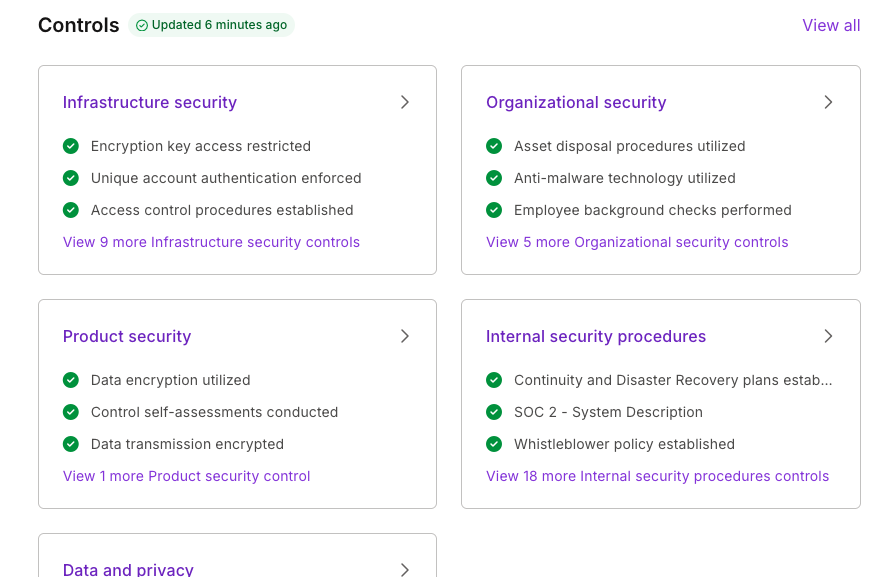Click the green check beside Employee background checks performed
This screenshot has height=577, width=883.
[494, 210]
